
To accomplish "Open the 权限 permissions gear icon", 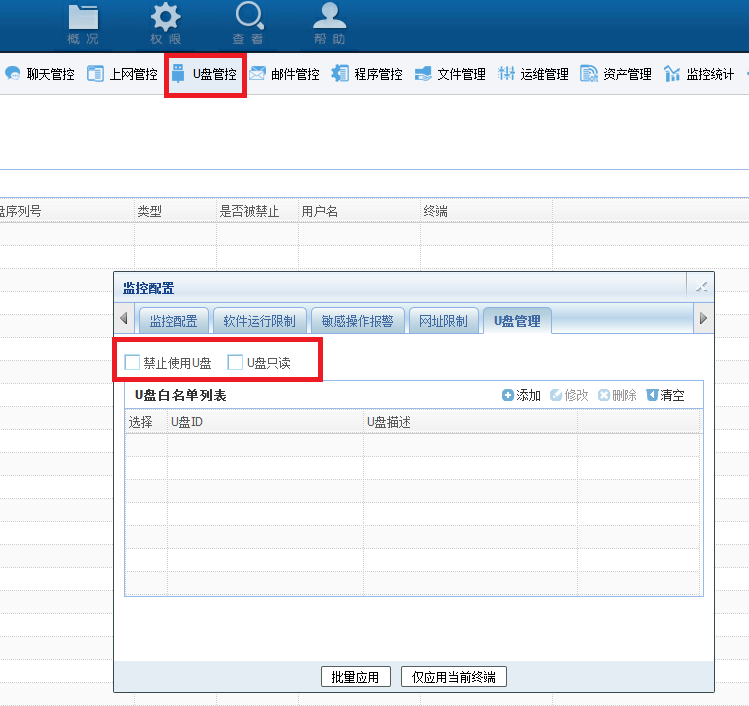I will [166, 17].
